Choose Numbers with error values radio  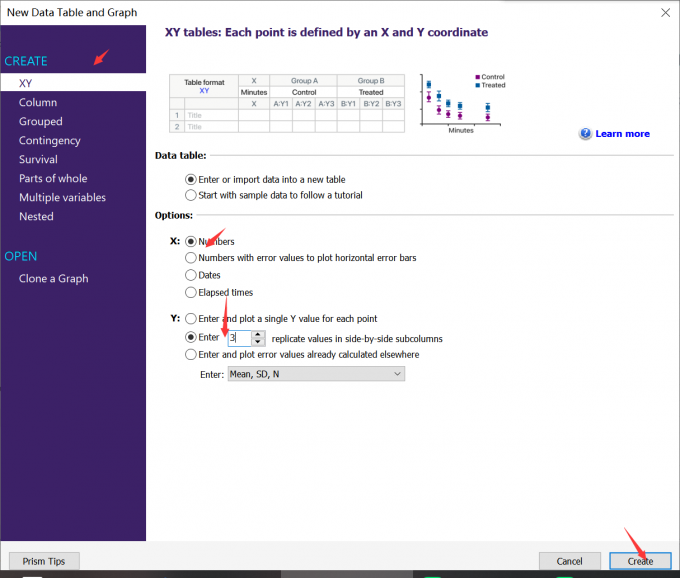[190, 258]
